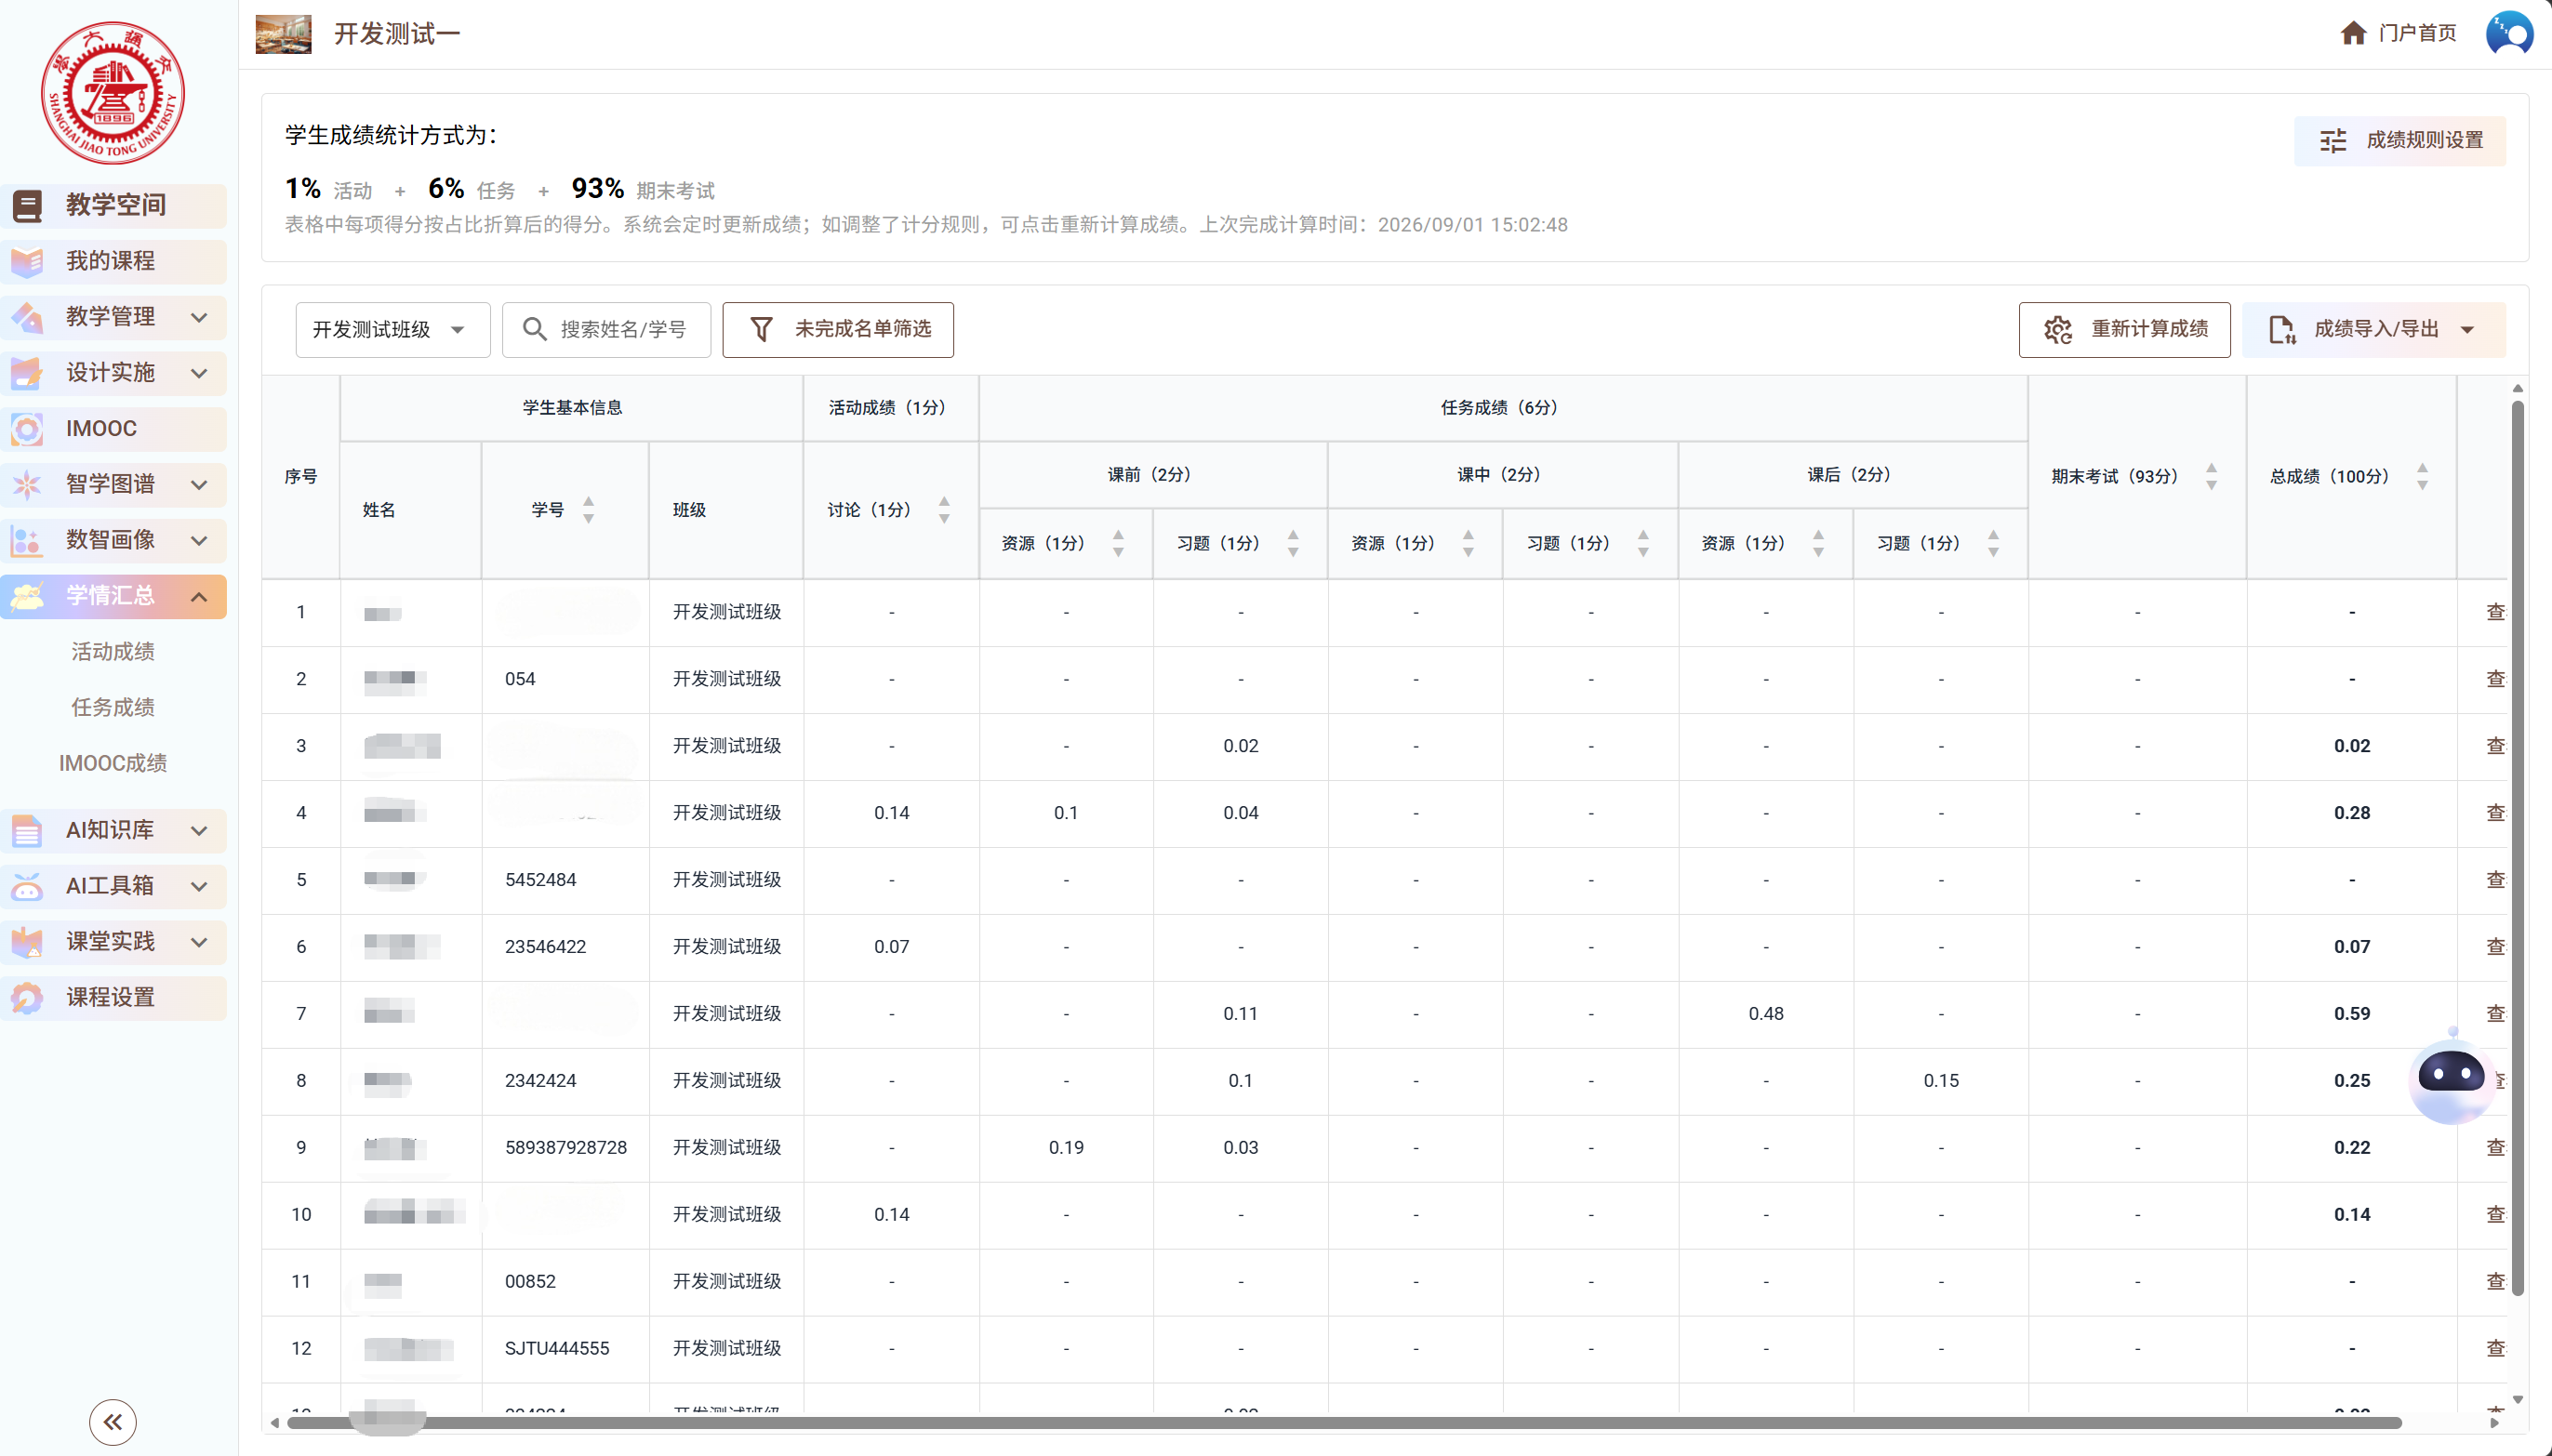Sort by 讨论（1分） column
Viewport: 2552px width, 1456px height.
[944, 510]
